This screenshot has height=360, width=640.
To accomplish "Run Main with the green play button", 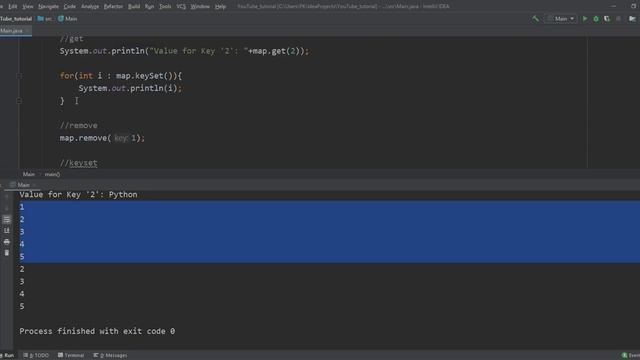I will click(584, 19).
